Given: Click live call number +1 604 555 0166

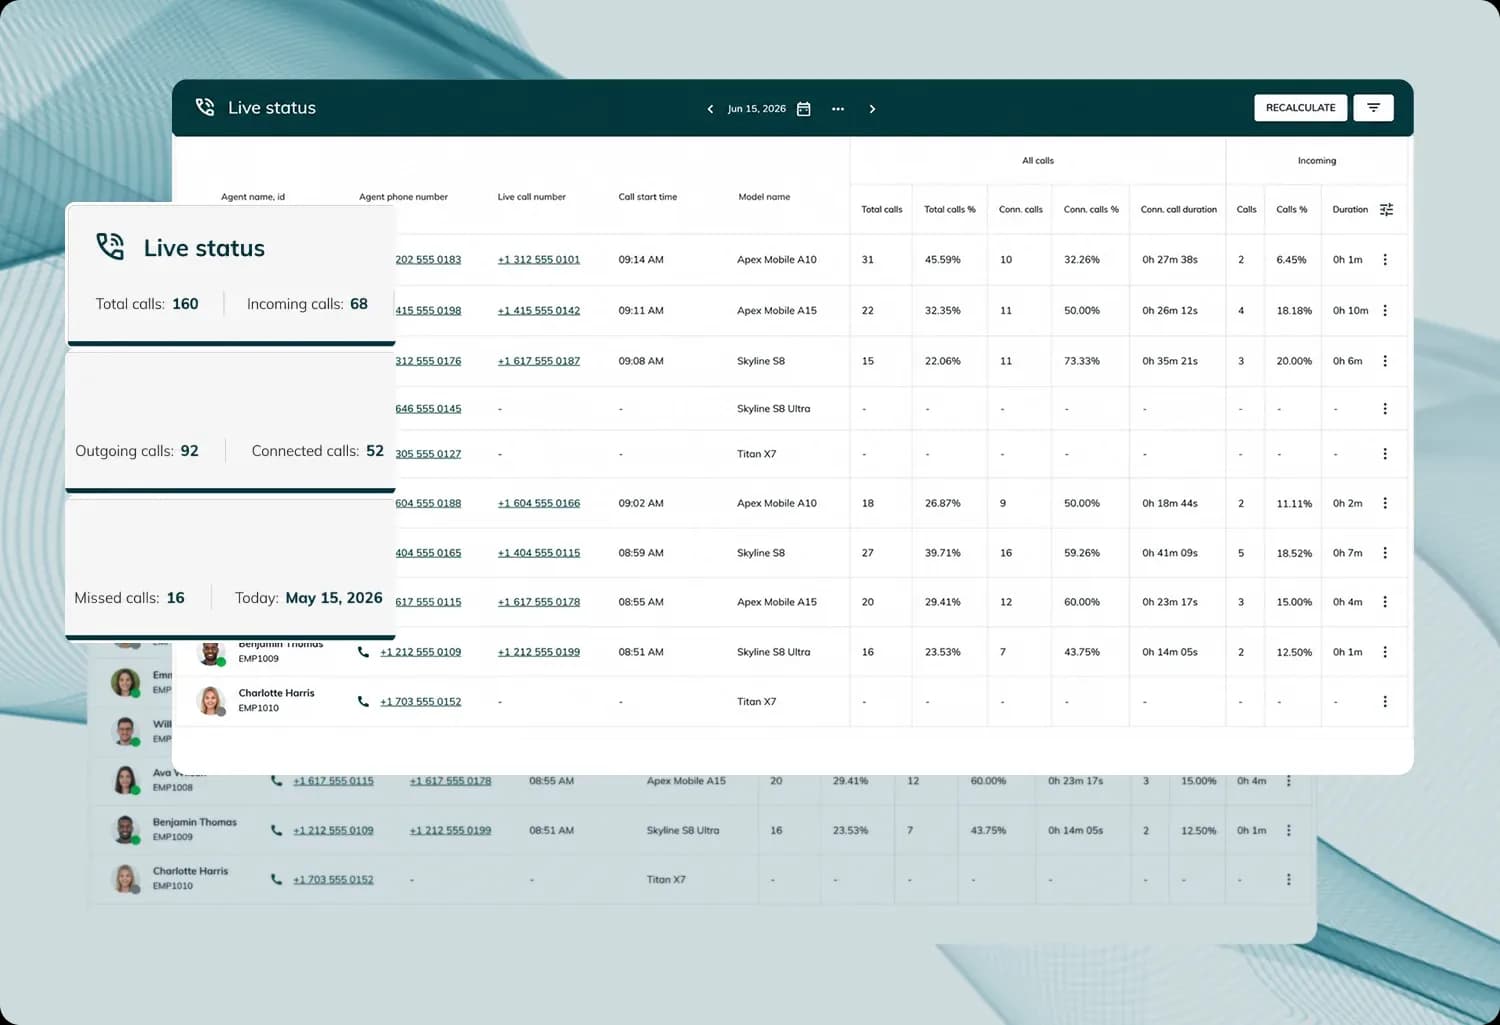Looking at the screenshot, I should [x=539, y=503].
